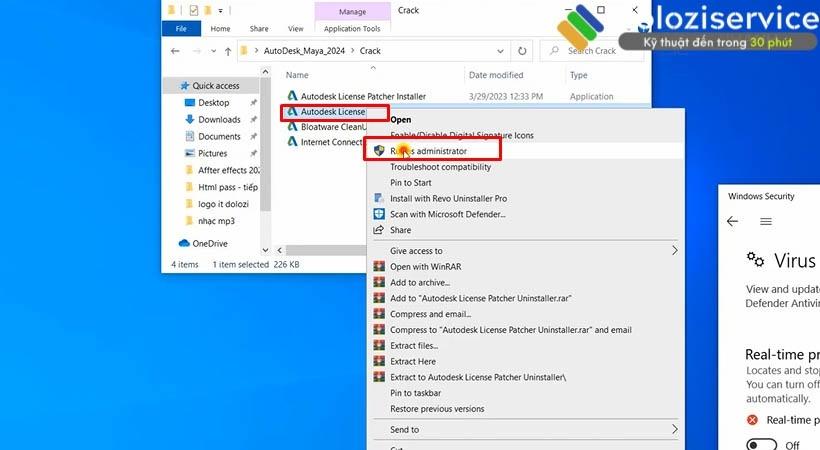Click the OneDrive cloud icon in sidebar
Image resolution: width=820 pixels, height=450 pixels.
click(x=184, y=243)
